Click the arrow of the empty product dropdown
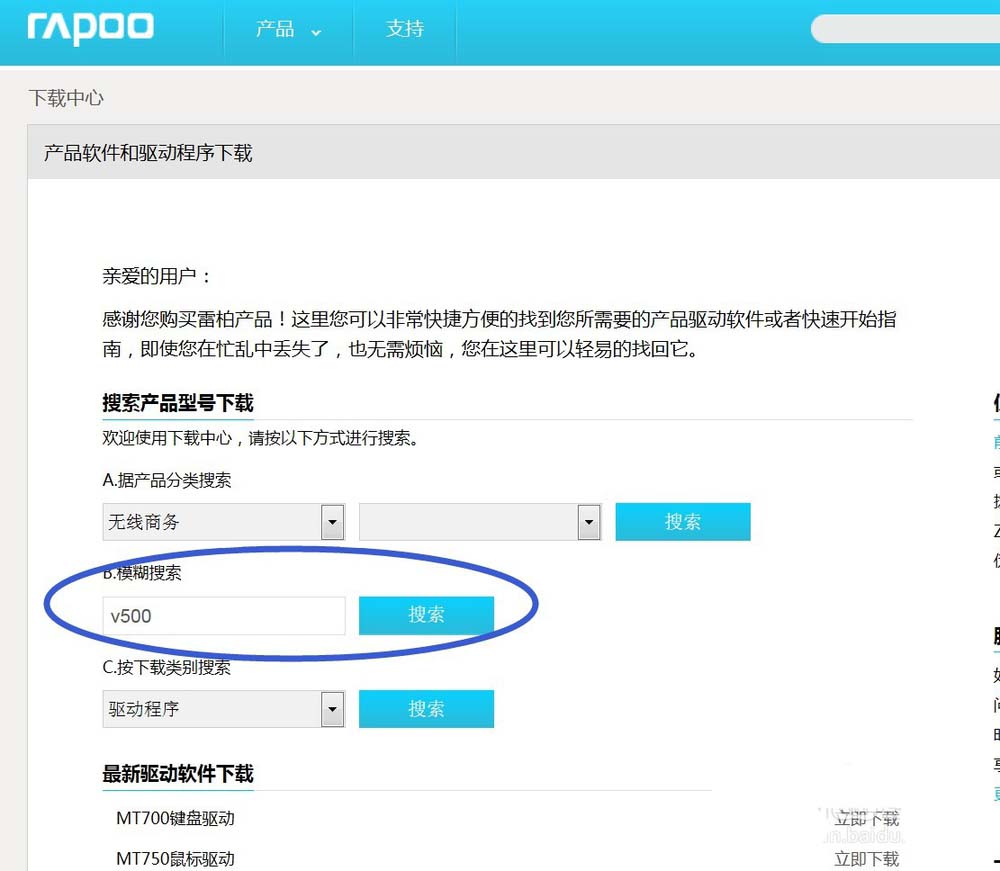 [x=589, y=522]
